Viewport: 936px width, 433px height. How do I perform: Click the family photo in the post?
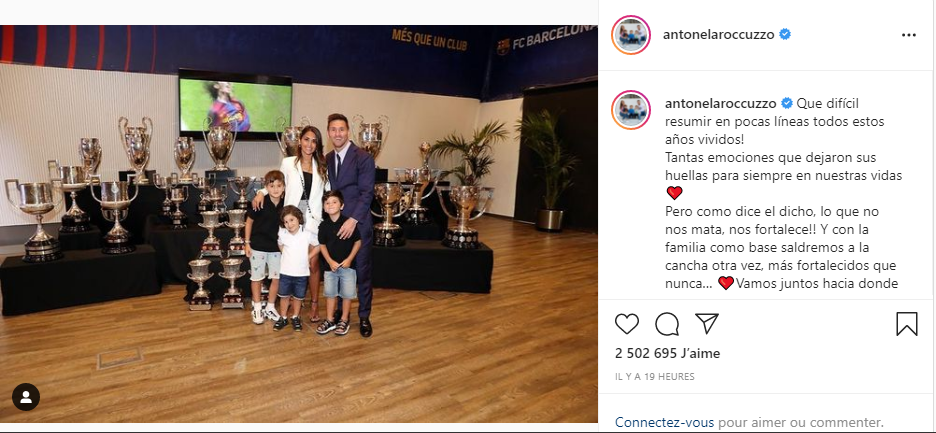click(298, 223)
